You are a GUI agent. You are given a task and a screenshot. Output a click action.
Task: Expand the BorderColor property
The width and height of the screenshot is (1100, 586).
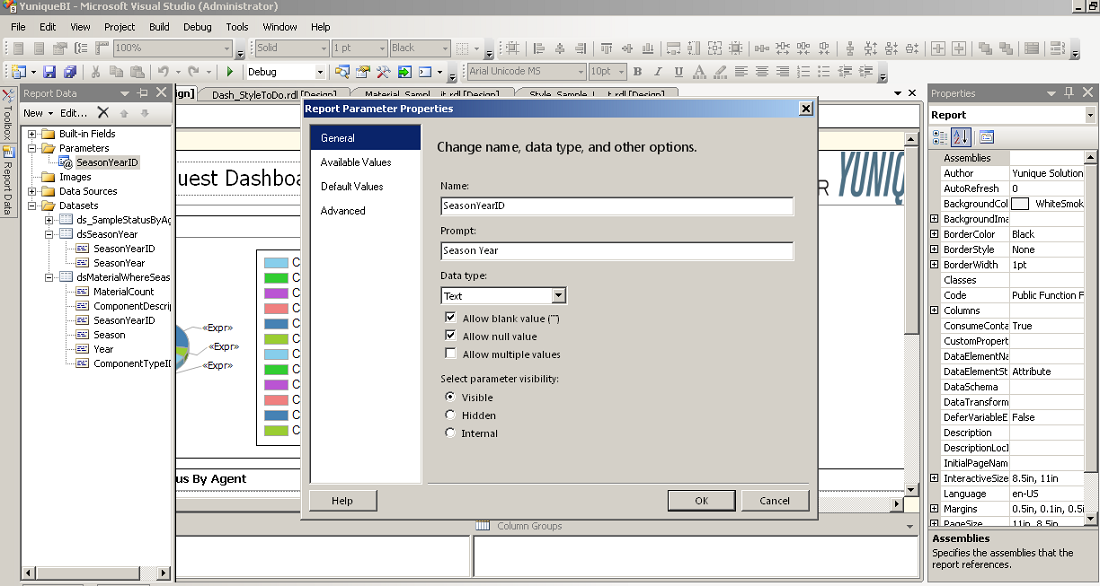click(x=934, y=234)
